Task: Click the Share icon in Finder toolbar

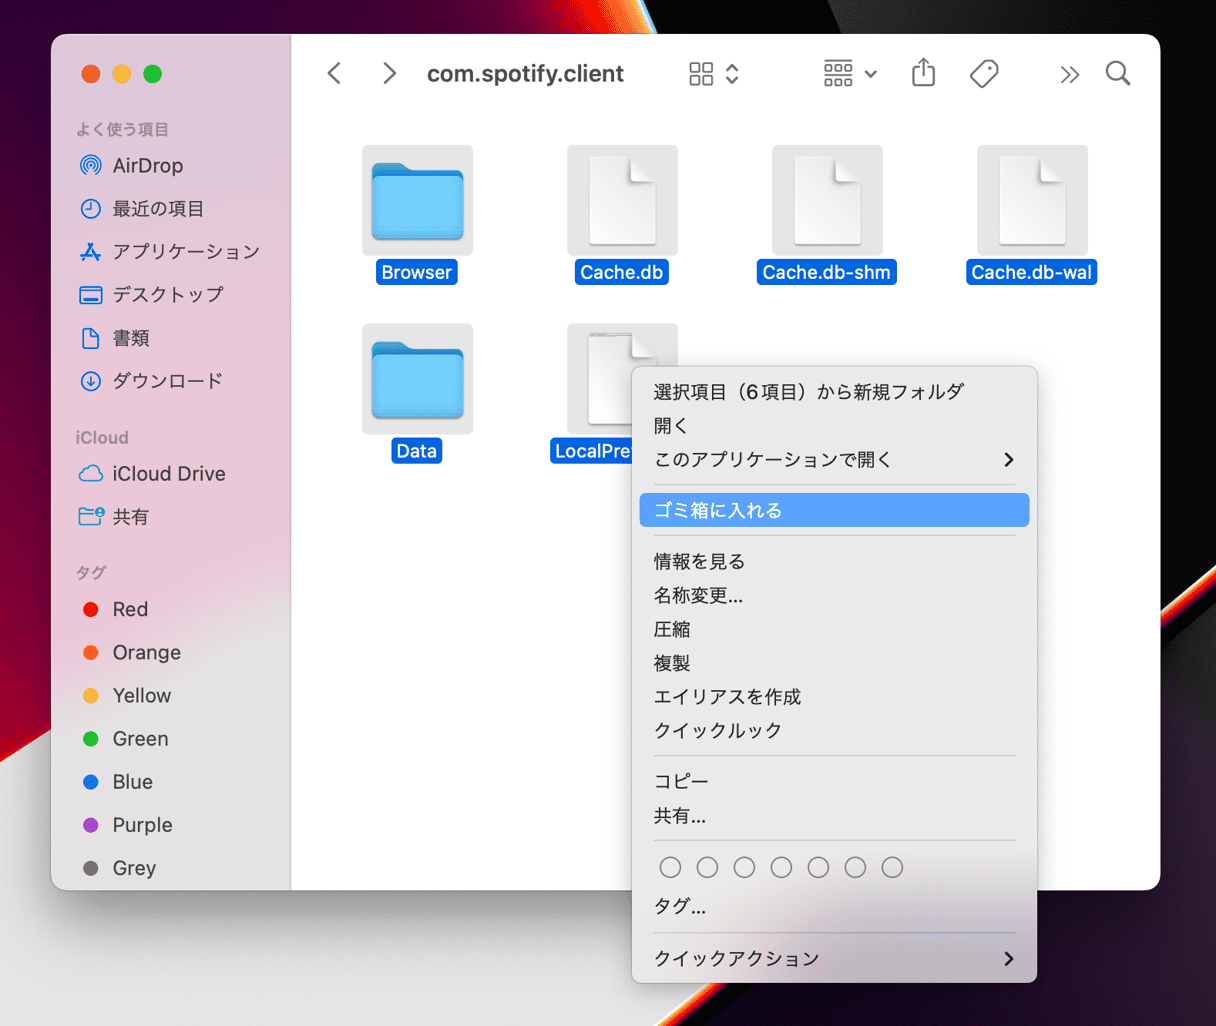Action: coord(923,73)
